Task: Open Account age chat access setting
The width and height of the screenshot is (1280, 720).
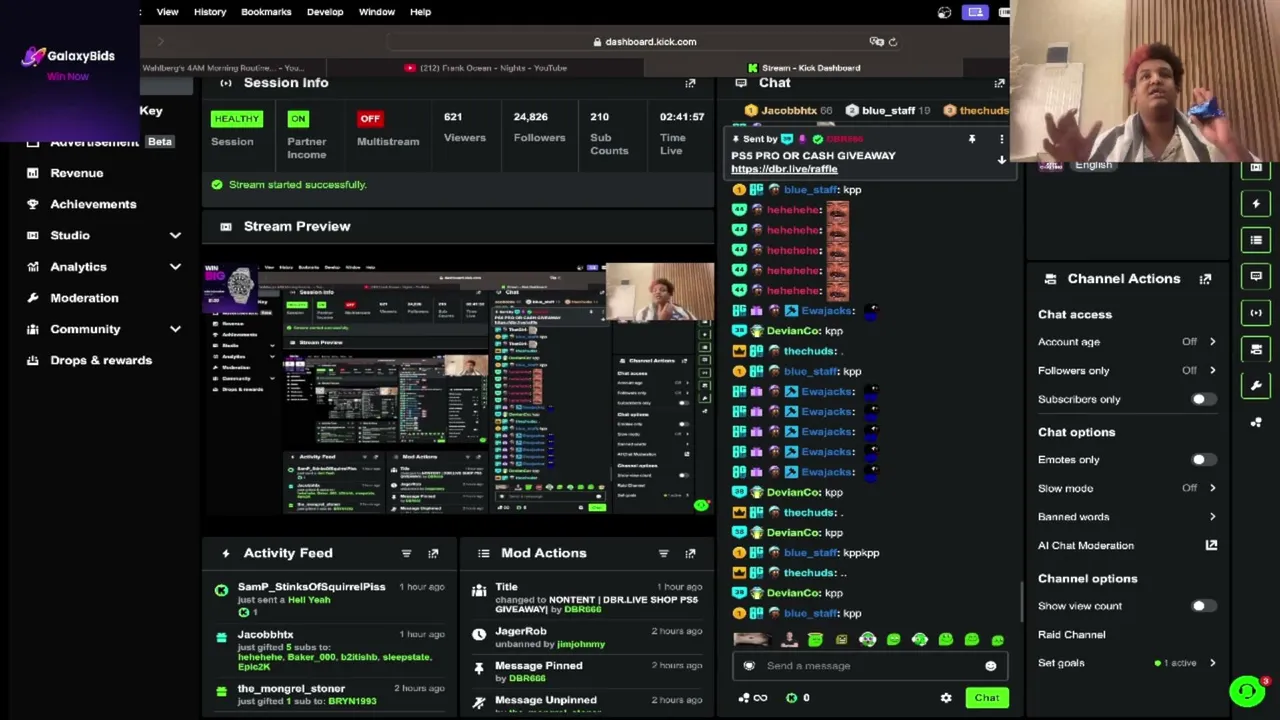Action: (x=1127, y=342)
